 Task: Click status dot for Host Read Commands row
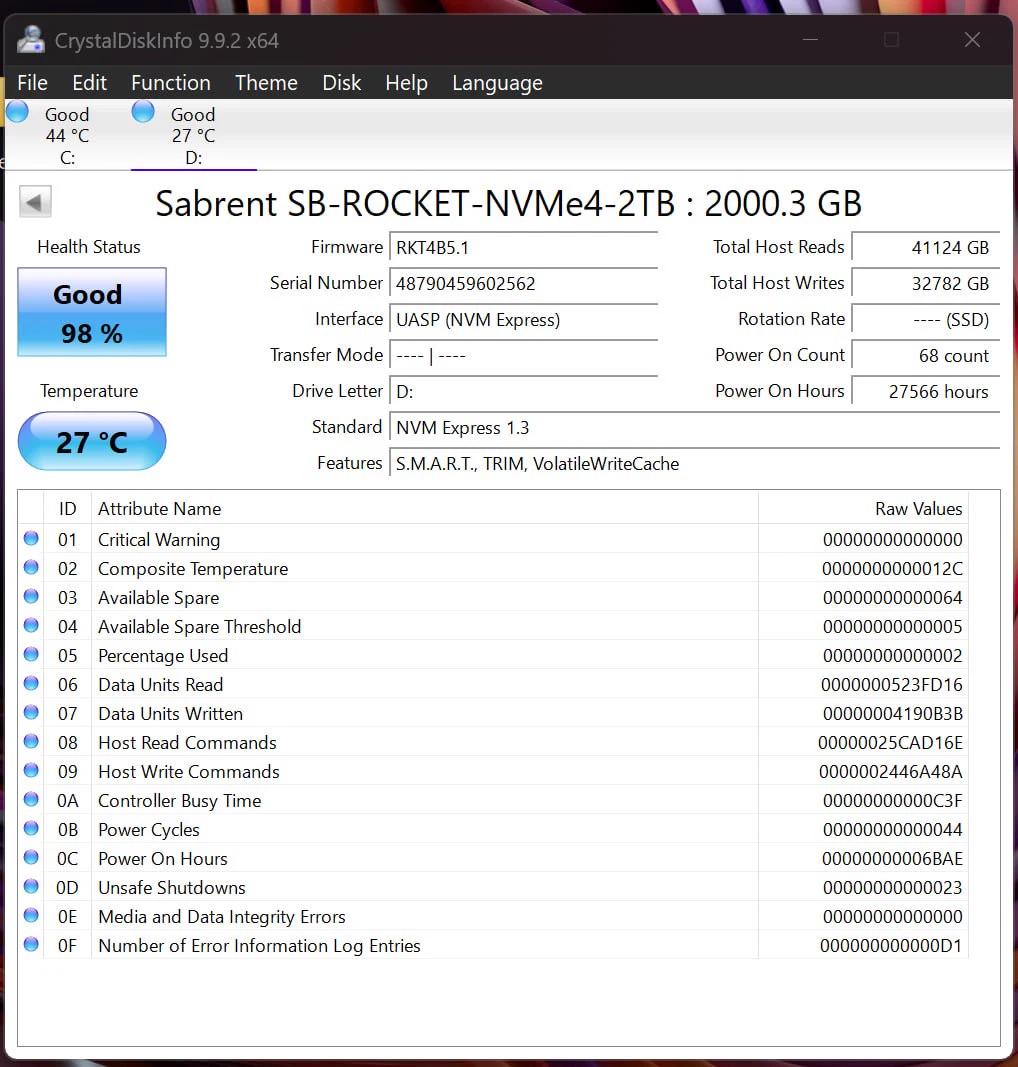pos(31,741)
